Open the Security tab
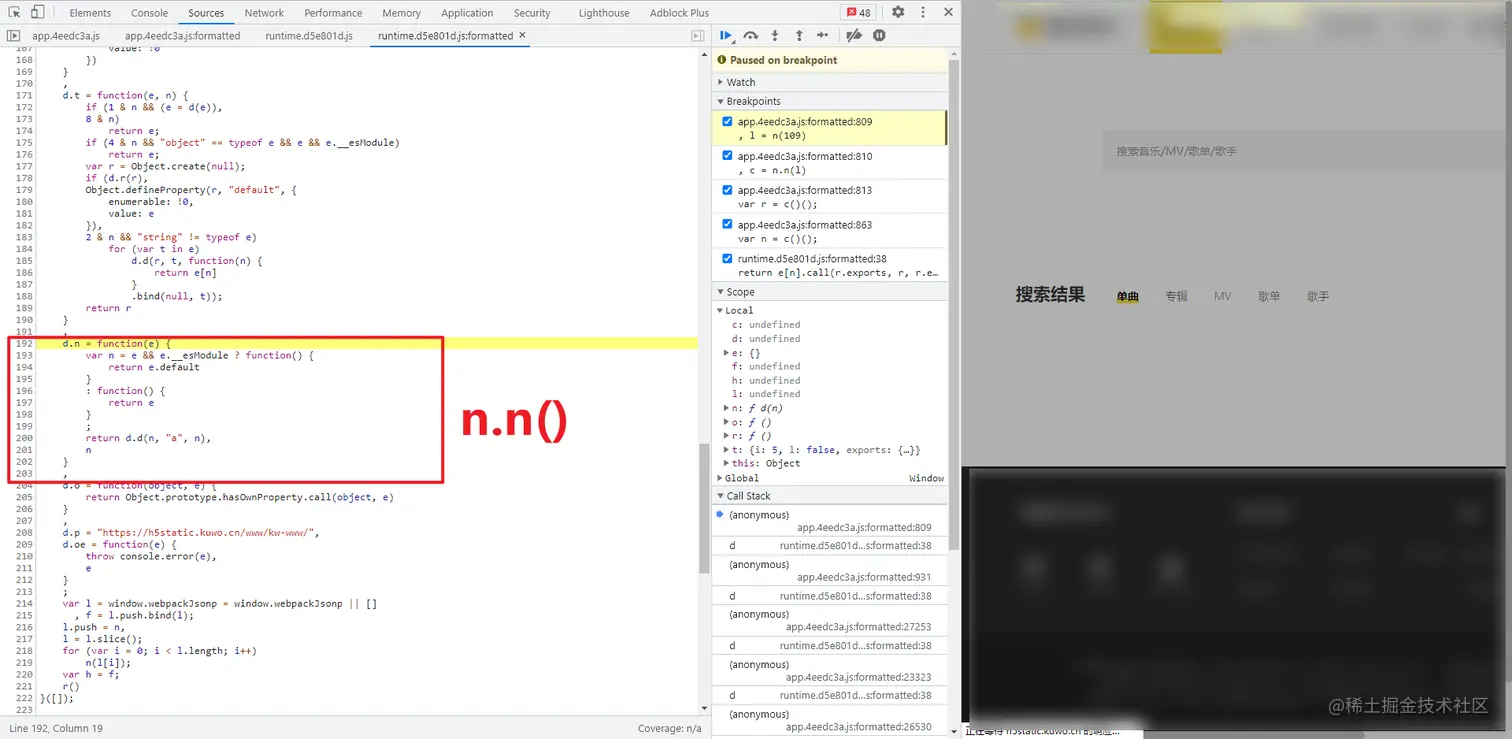Image resolution: width=1512 pixels, height=739 pixels. (x=532, y=13)
